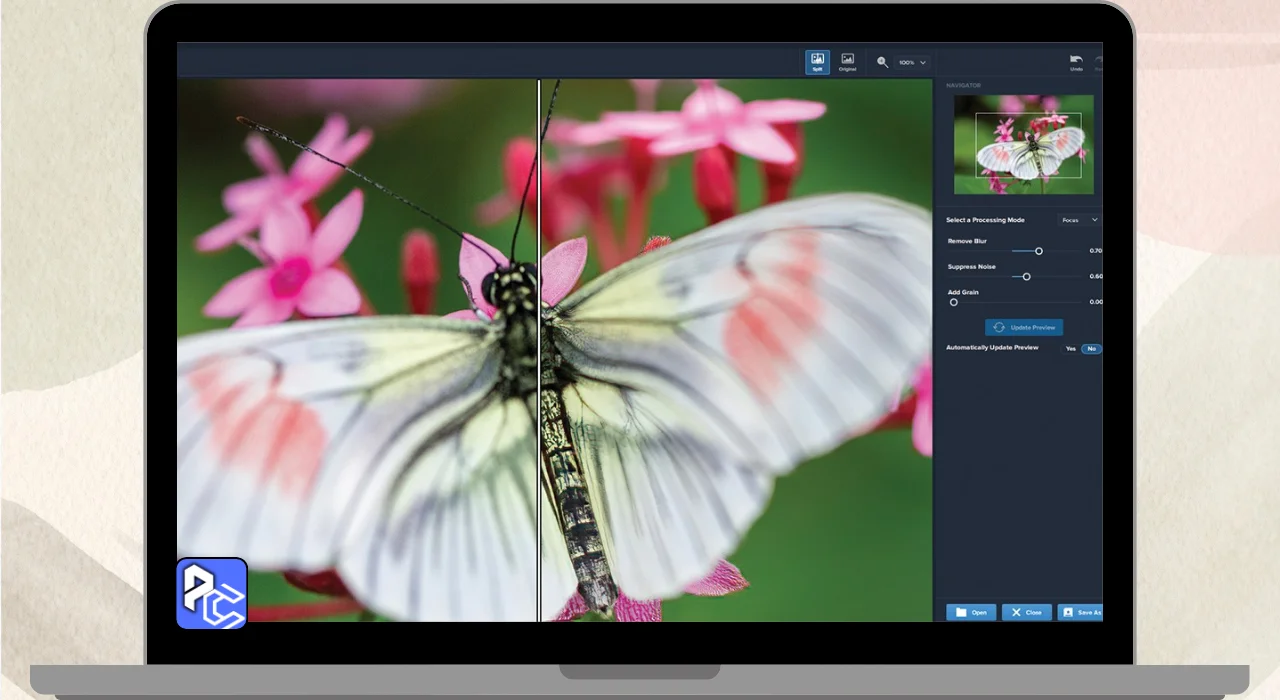
Task: Switch to Original view mode
Action: [x=847, y=62]
